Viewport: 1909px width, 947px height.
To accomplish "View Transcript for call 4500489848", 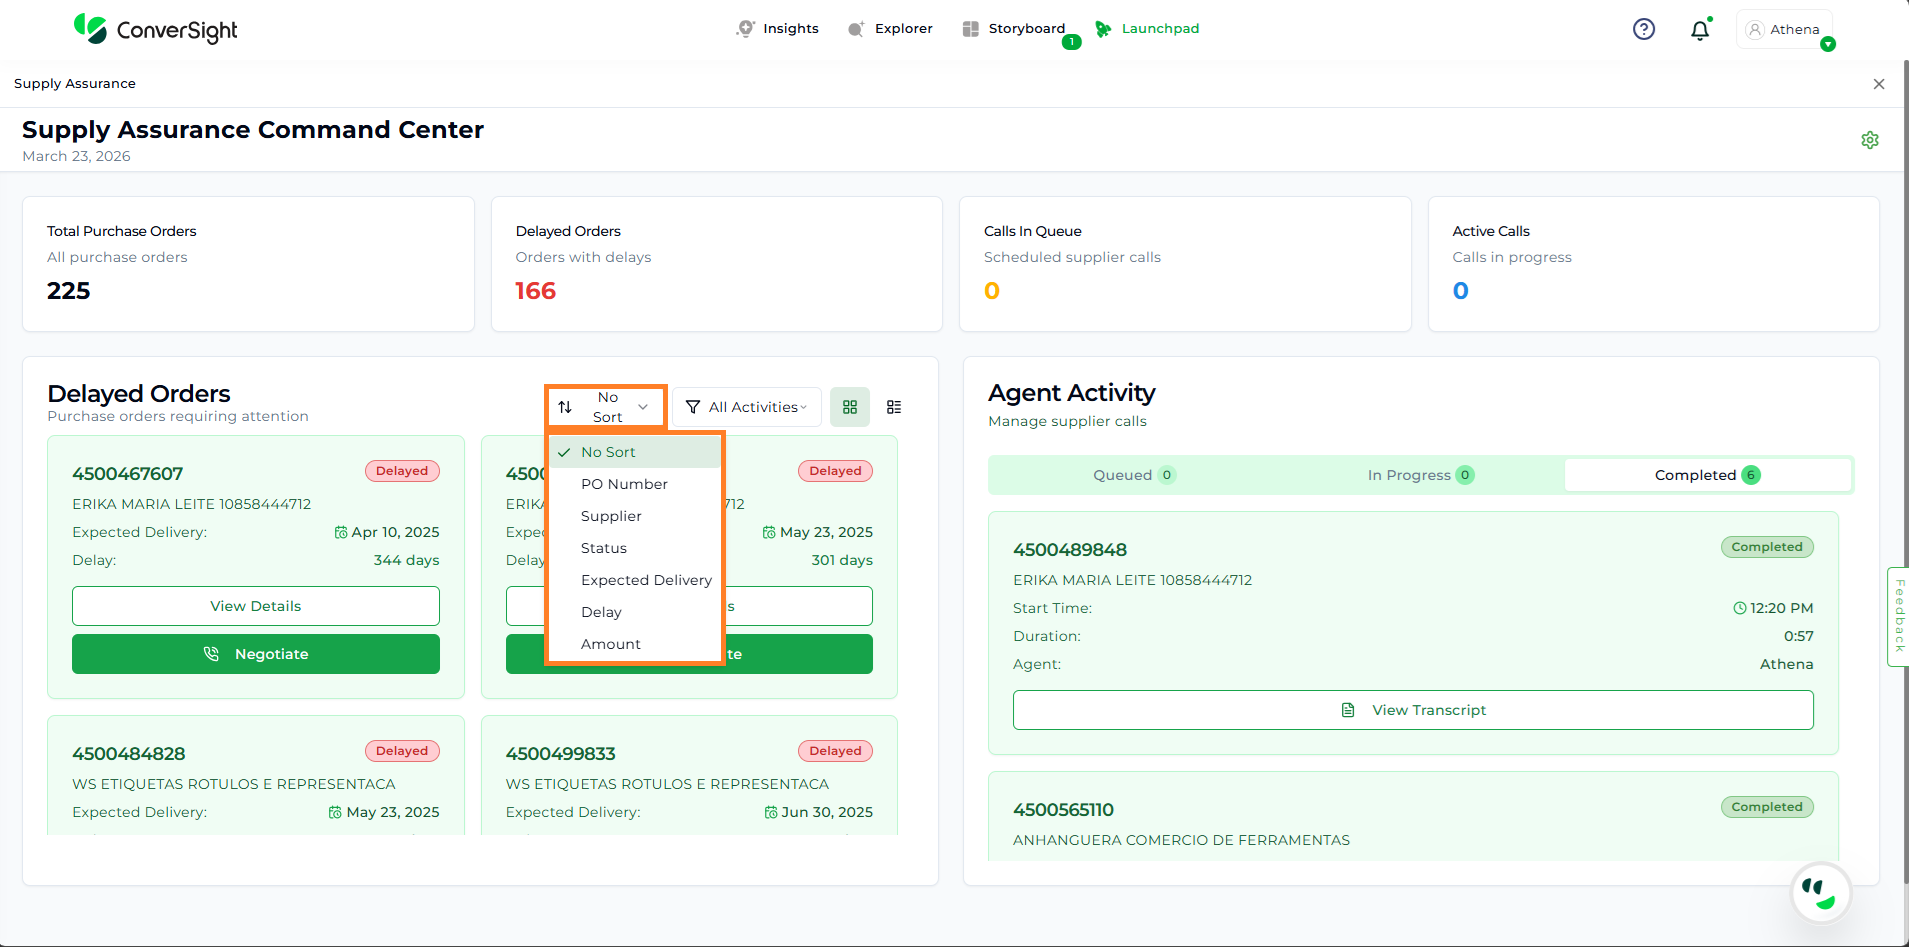I will click(1412, 710).
